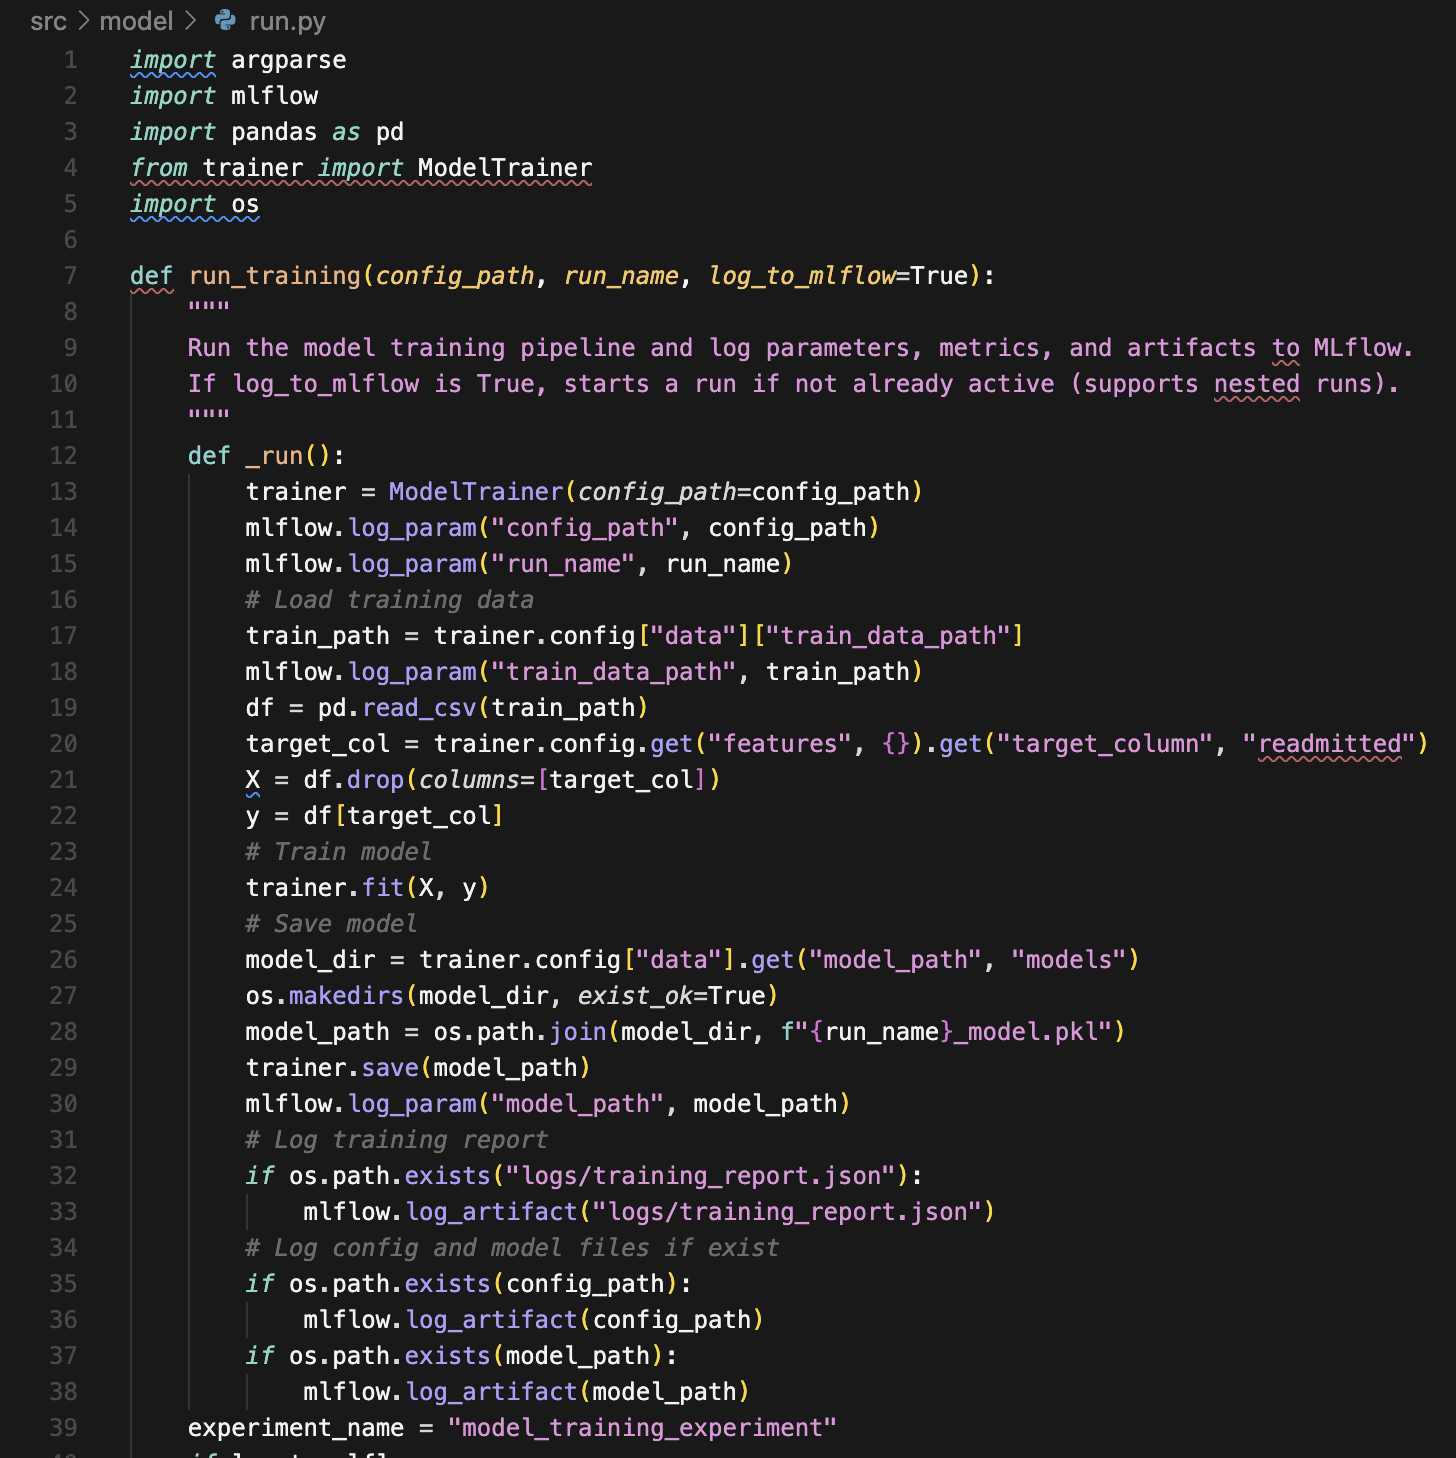Click the os.makedirs call on line 27
The image size is (1456, 1458).
pyautogui.click(x=345, y=996)
